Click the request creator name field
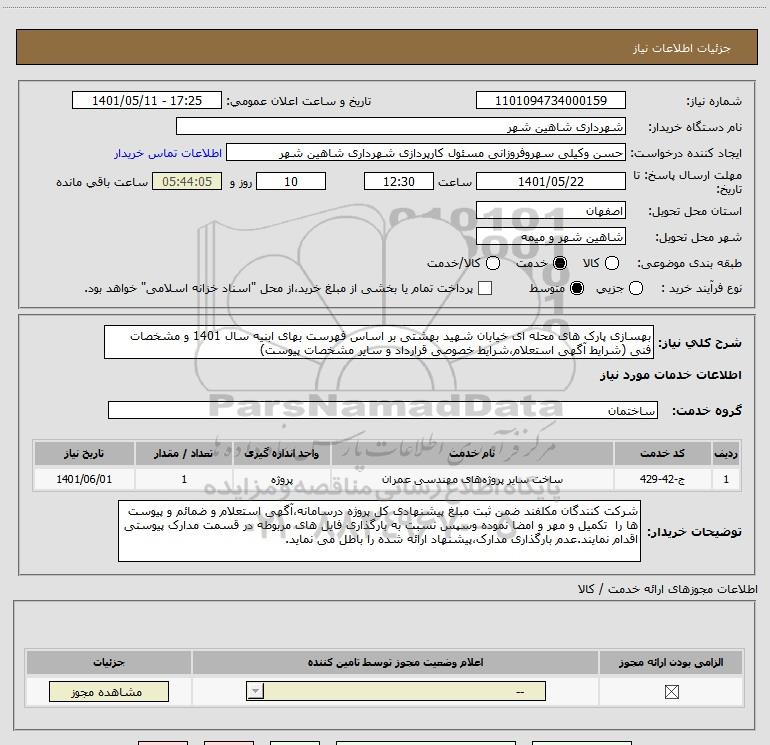 point(426,153)
